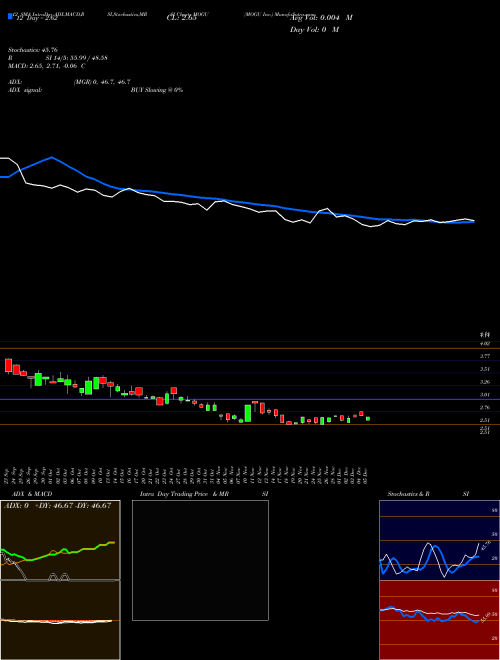
Task: Click the 'CL: 2.63' closing value
Action: (182, 19)
